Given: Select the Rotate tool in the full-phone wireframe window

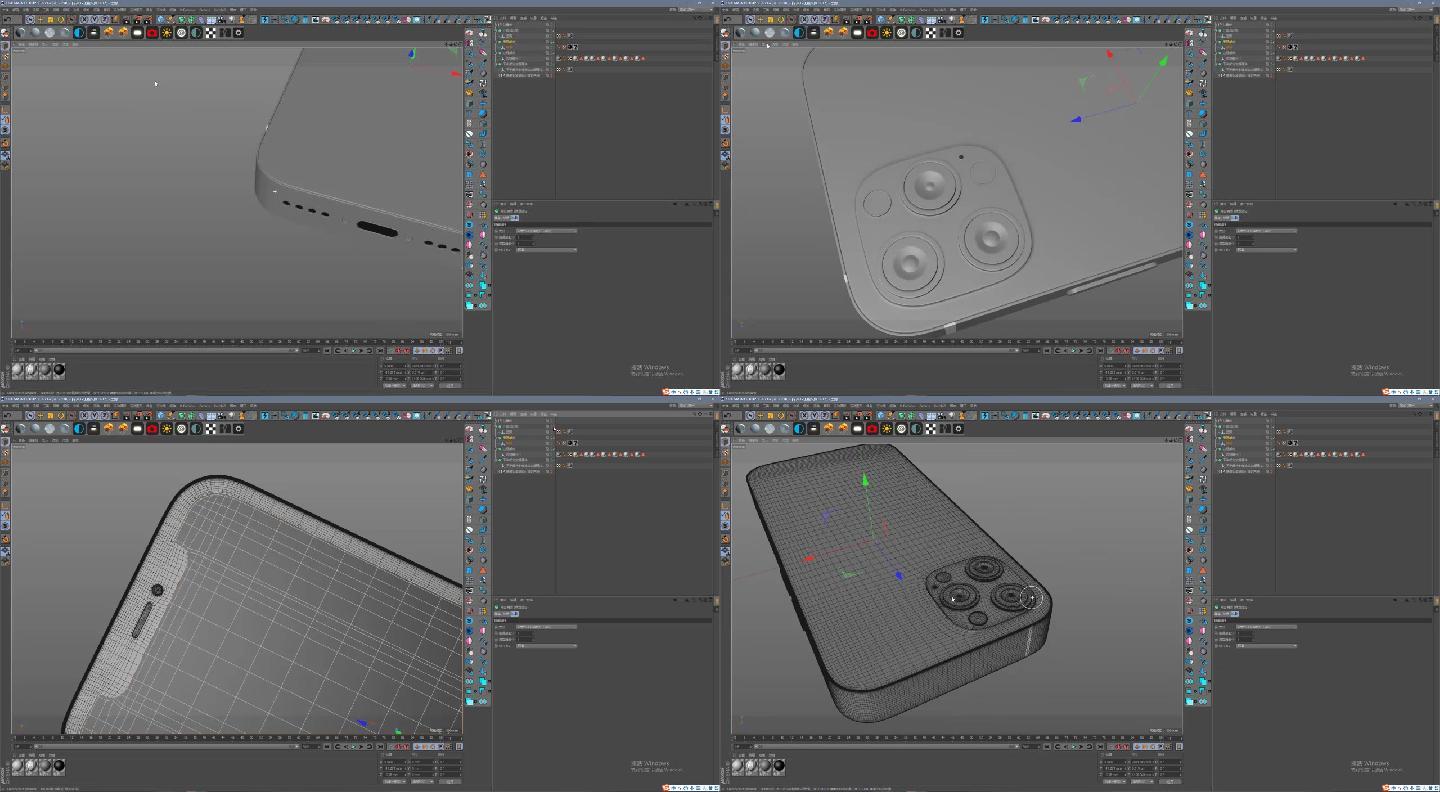Looking at the screenshot, I should tap(781, 416).
